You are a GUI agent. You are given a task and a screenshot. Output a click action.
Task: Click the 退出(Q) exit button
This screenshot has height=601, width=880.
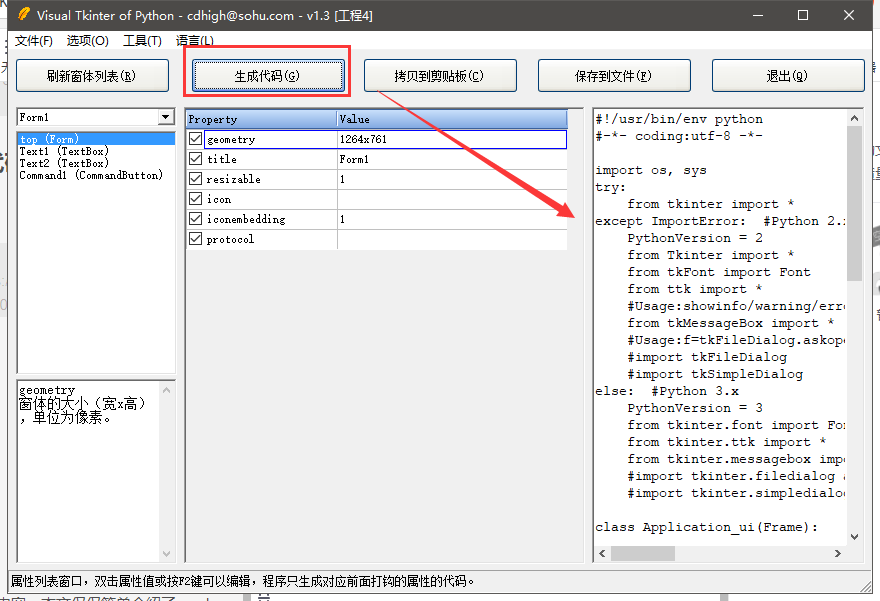pyautogui.click(x=788, y=75)
